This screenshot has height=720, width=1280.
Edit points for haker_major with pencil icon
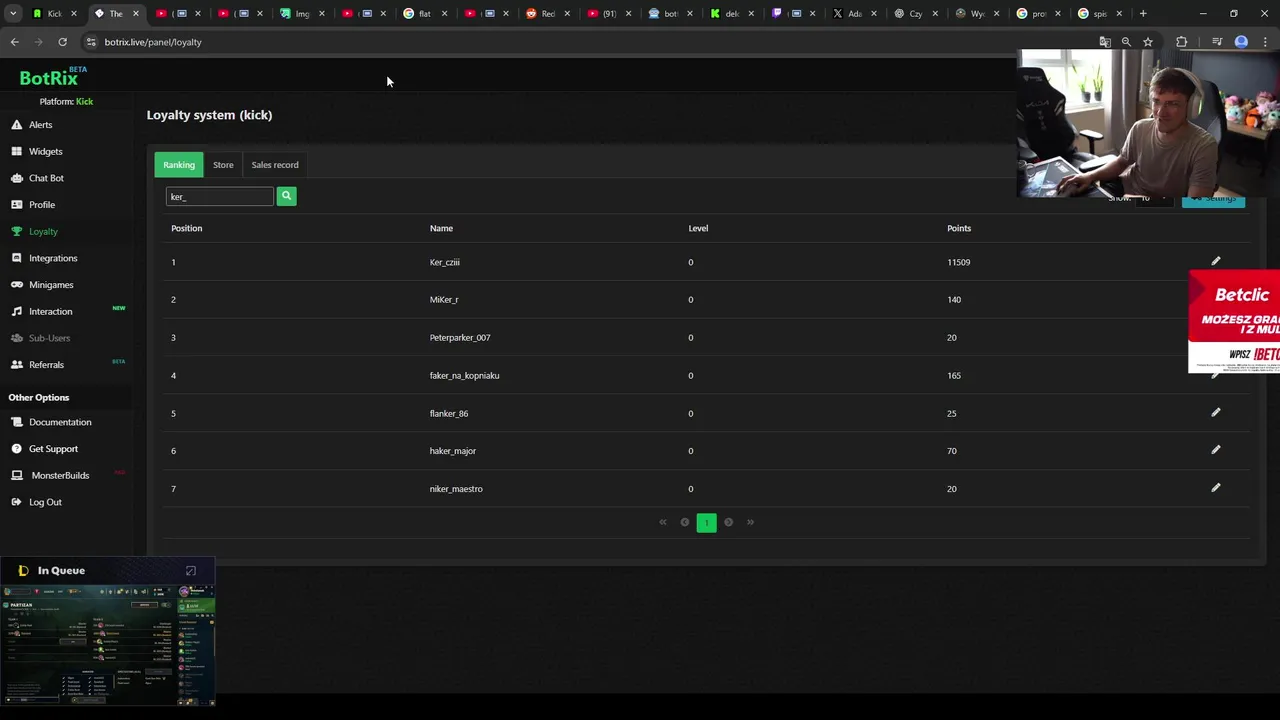coord(1216,450)
